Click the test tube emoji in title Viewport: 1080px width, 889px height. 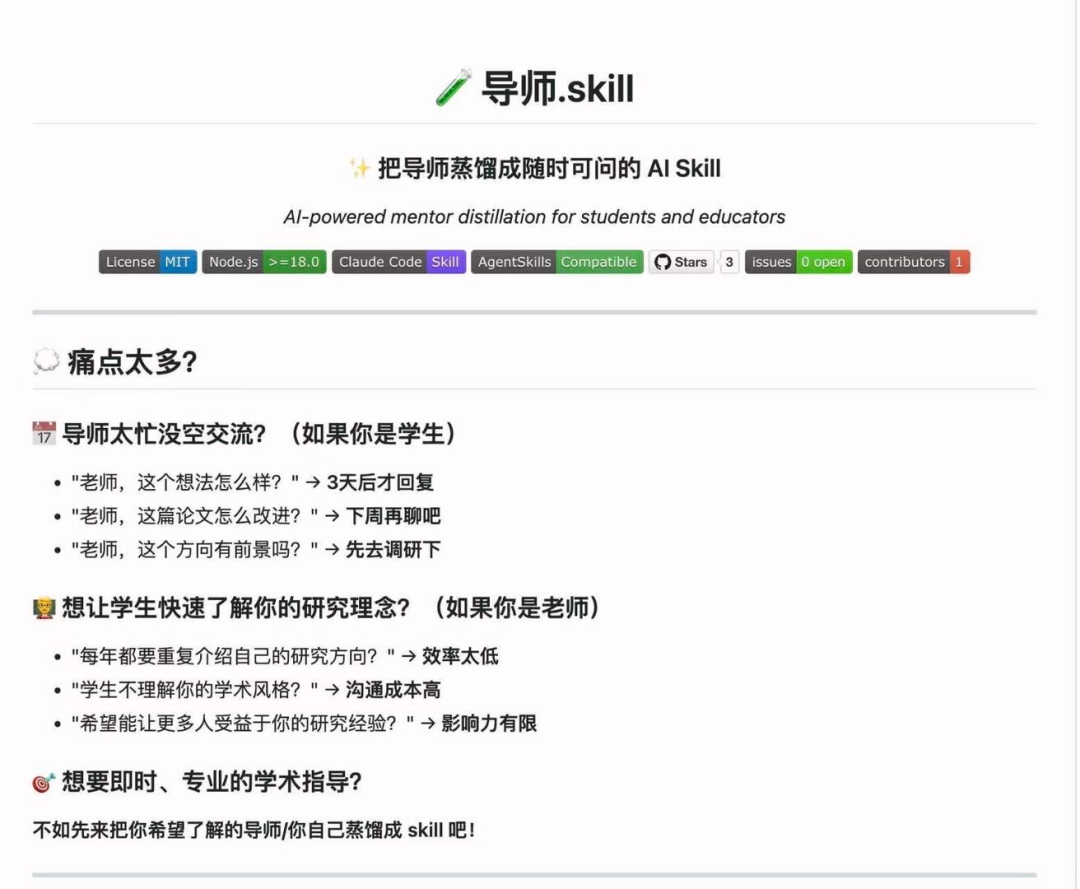(454, 87)
